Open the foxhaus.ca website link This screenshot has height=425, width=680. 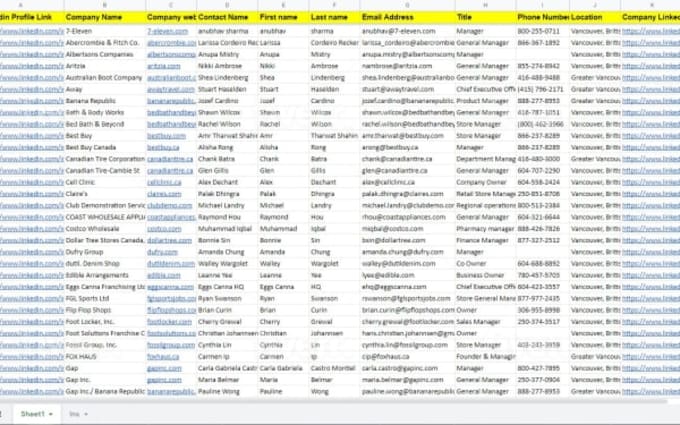[163, 356]
